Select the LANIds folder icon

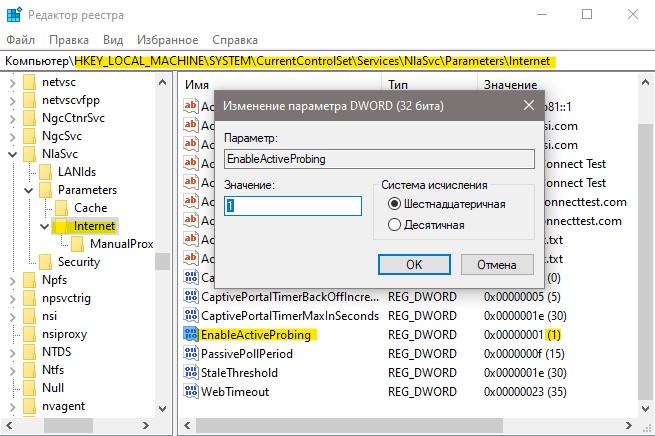coord(46,172)
